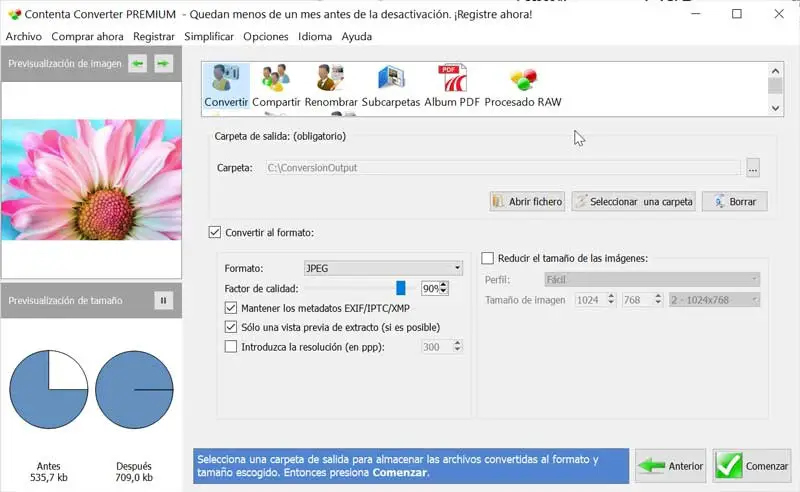Viewport: 800px width, 492px height.
Task: Open the Archivo menu
Action: point(23,37)
